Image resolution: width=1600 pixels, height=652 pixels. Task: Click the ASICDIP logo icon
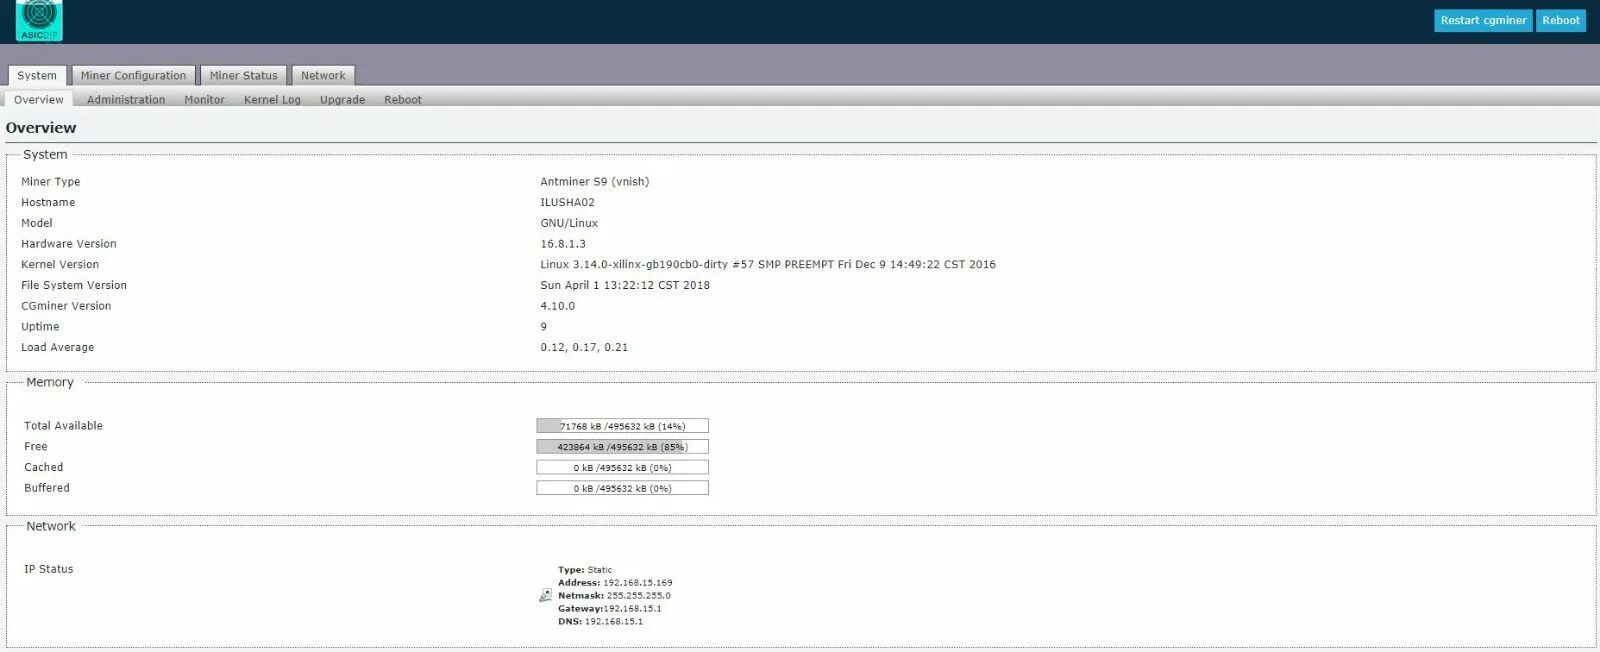tap(39, 20)
